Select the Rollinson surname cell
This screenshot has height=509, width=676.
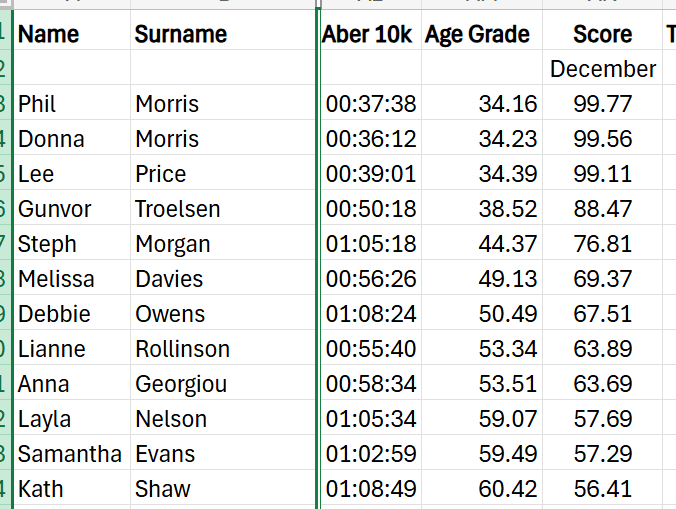[x=182, y=349]
